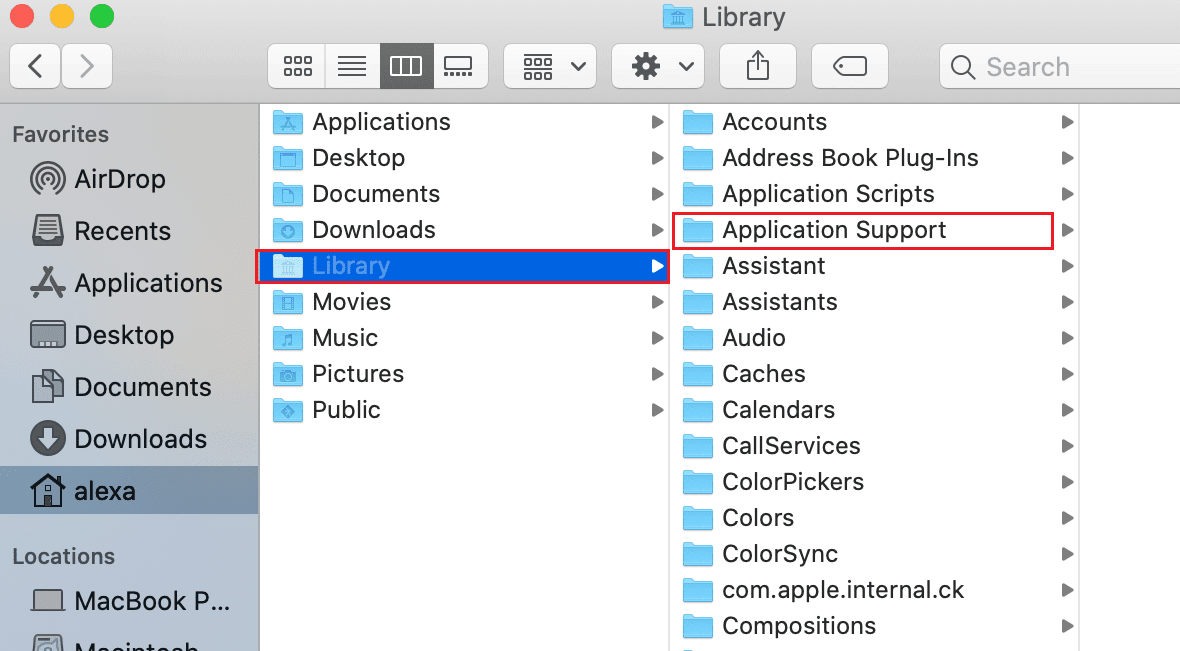Click the Calendars folder icon
The height and width of the screenshot is (651, 1180).
pyautogui.click(x=698, y=410)
